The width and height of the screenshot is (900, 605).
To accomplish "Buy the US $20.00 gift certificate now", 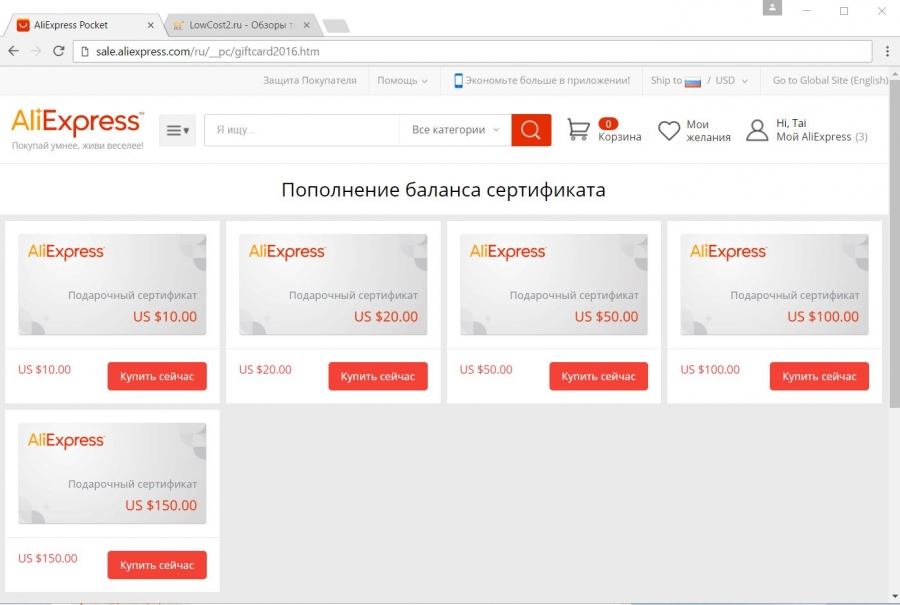I will click(378, 376).
